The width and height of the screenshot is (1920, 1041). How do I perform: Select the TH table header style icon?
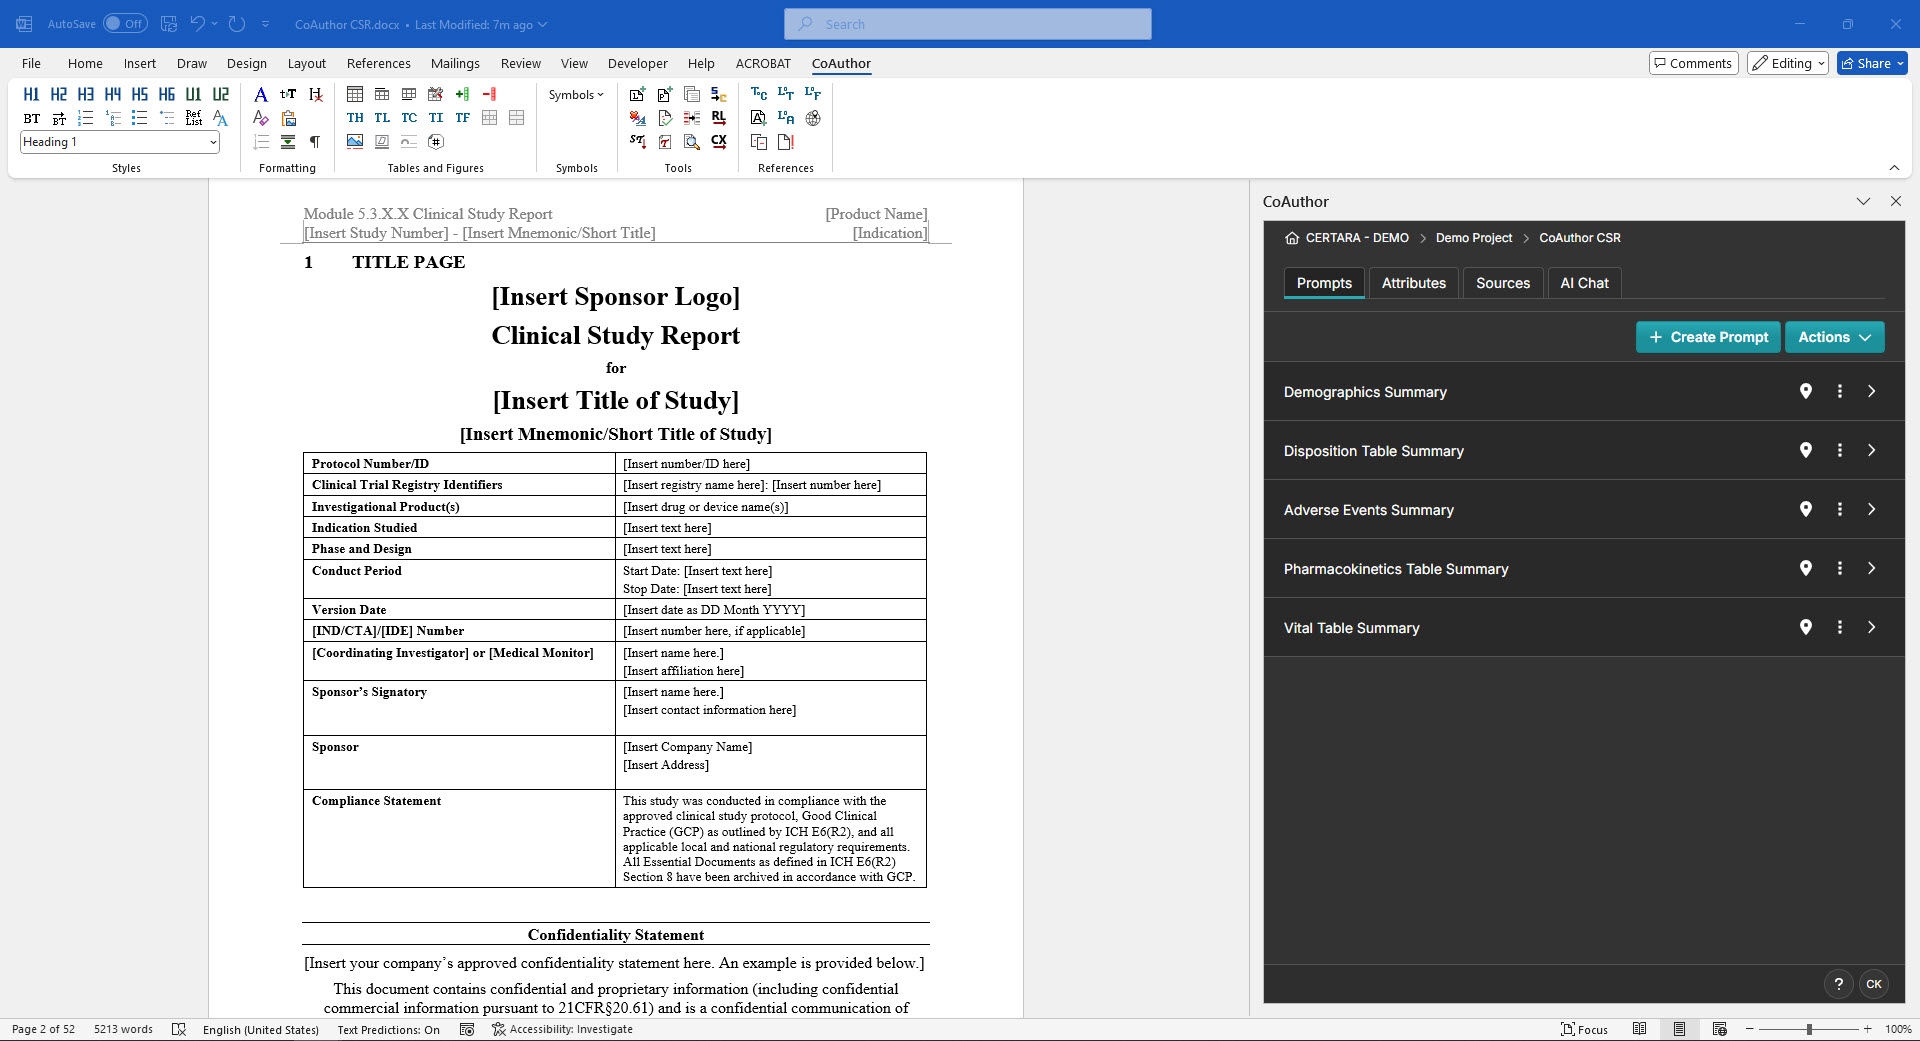(x=355, y=118)
